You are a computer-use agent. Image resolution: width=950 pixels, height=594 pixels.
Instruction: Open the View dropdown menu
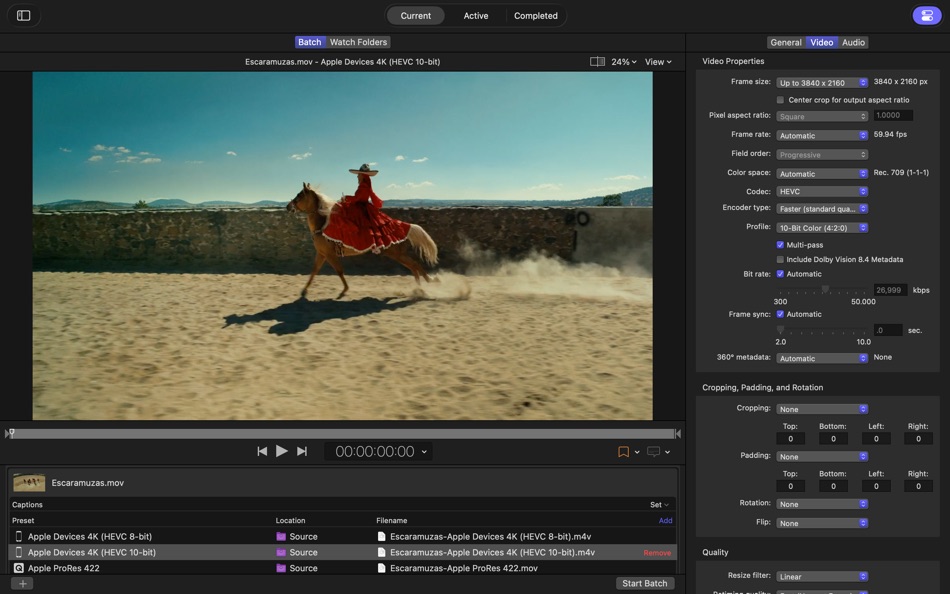point(658,62)
